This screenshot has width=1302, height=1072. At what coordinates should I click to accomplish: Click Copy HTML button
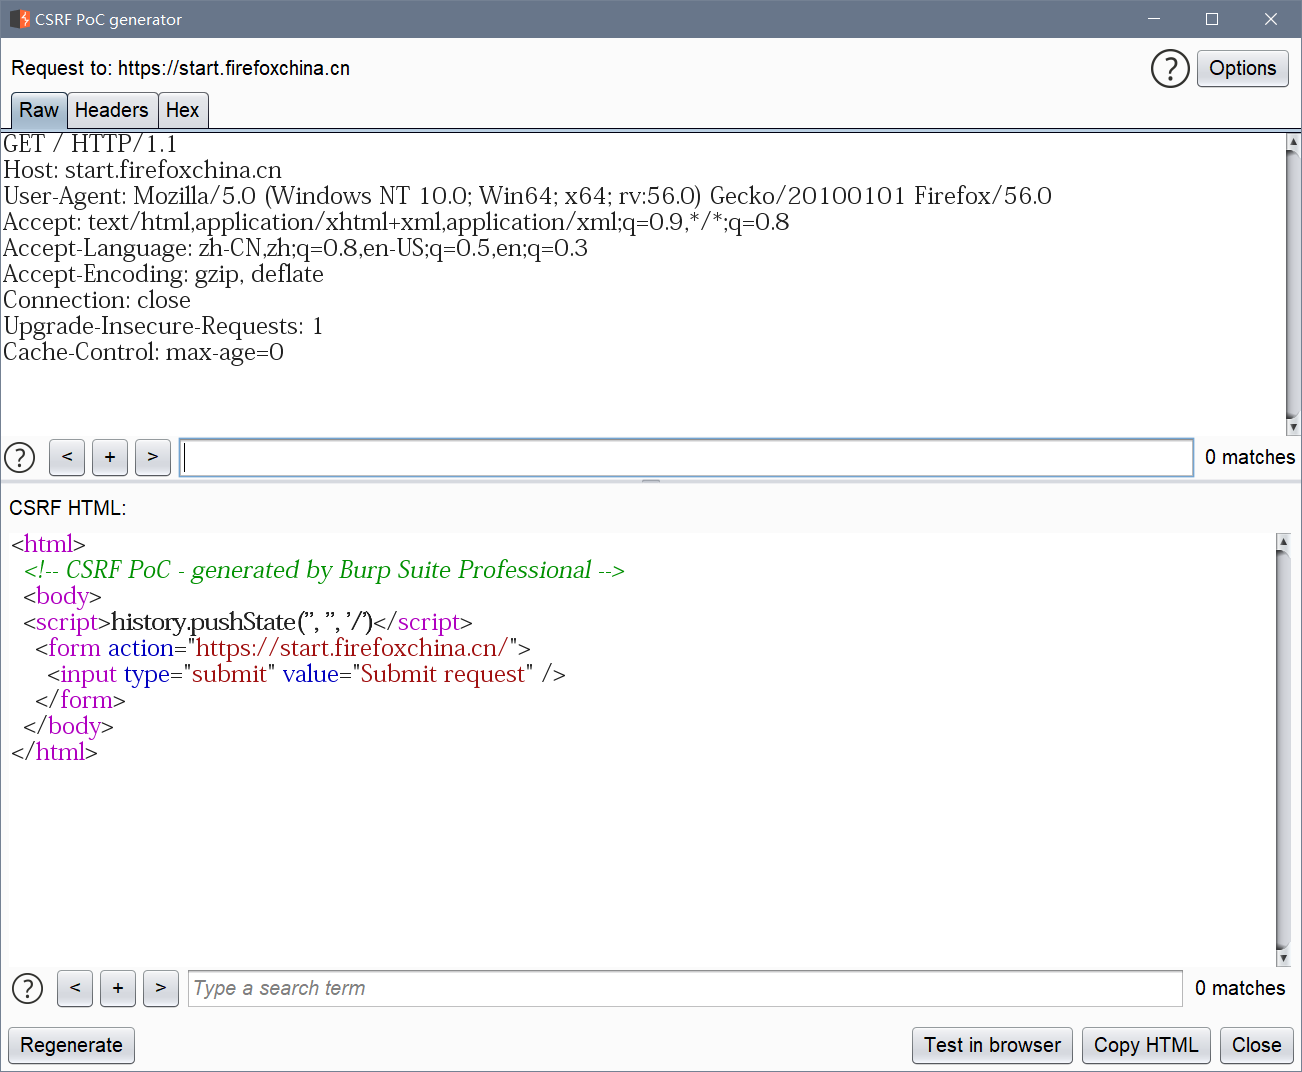1146,1045
